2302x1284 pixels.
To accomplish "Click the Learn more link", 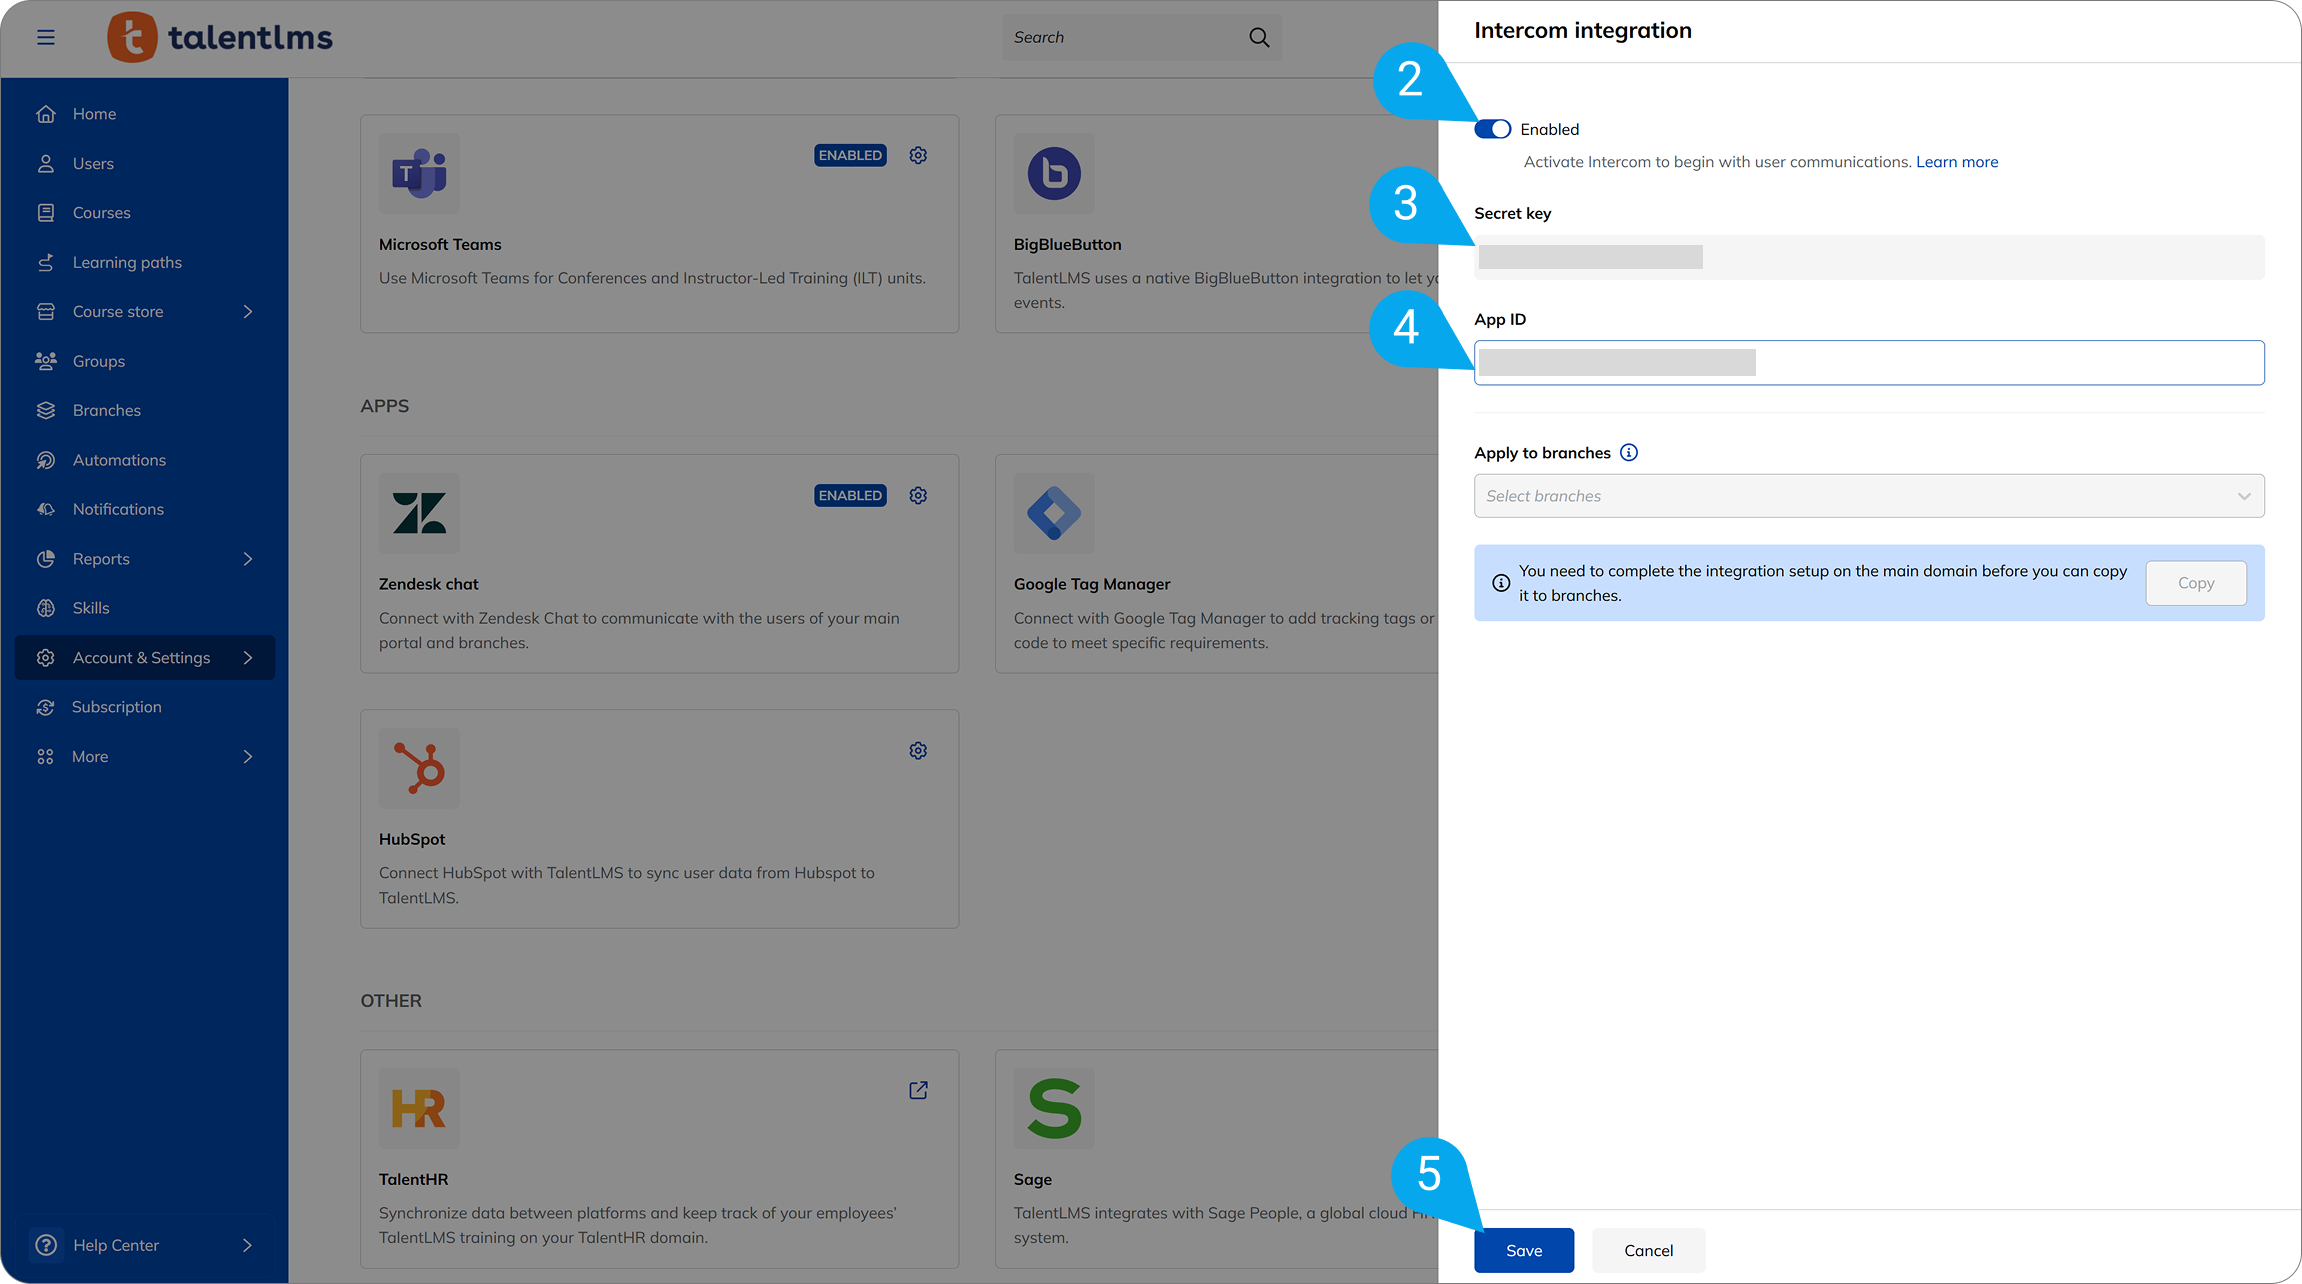I will point(1956,162).
